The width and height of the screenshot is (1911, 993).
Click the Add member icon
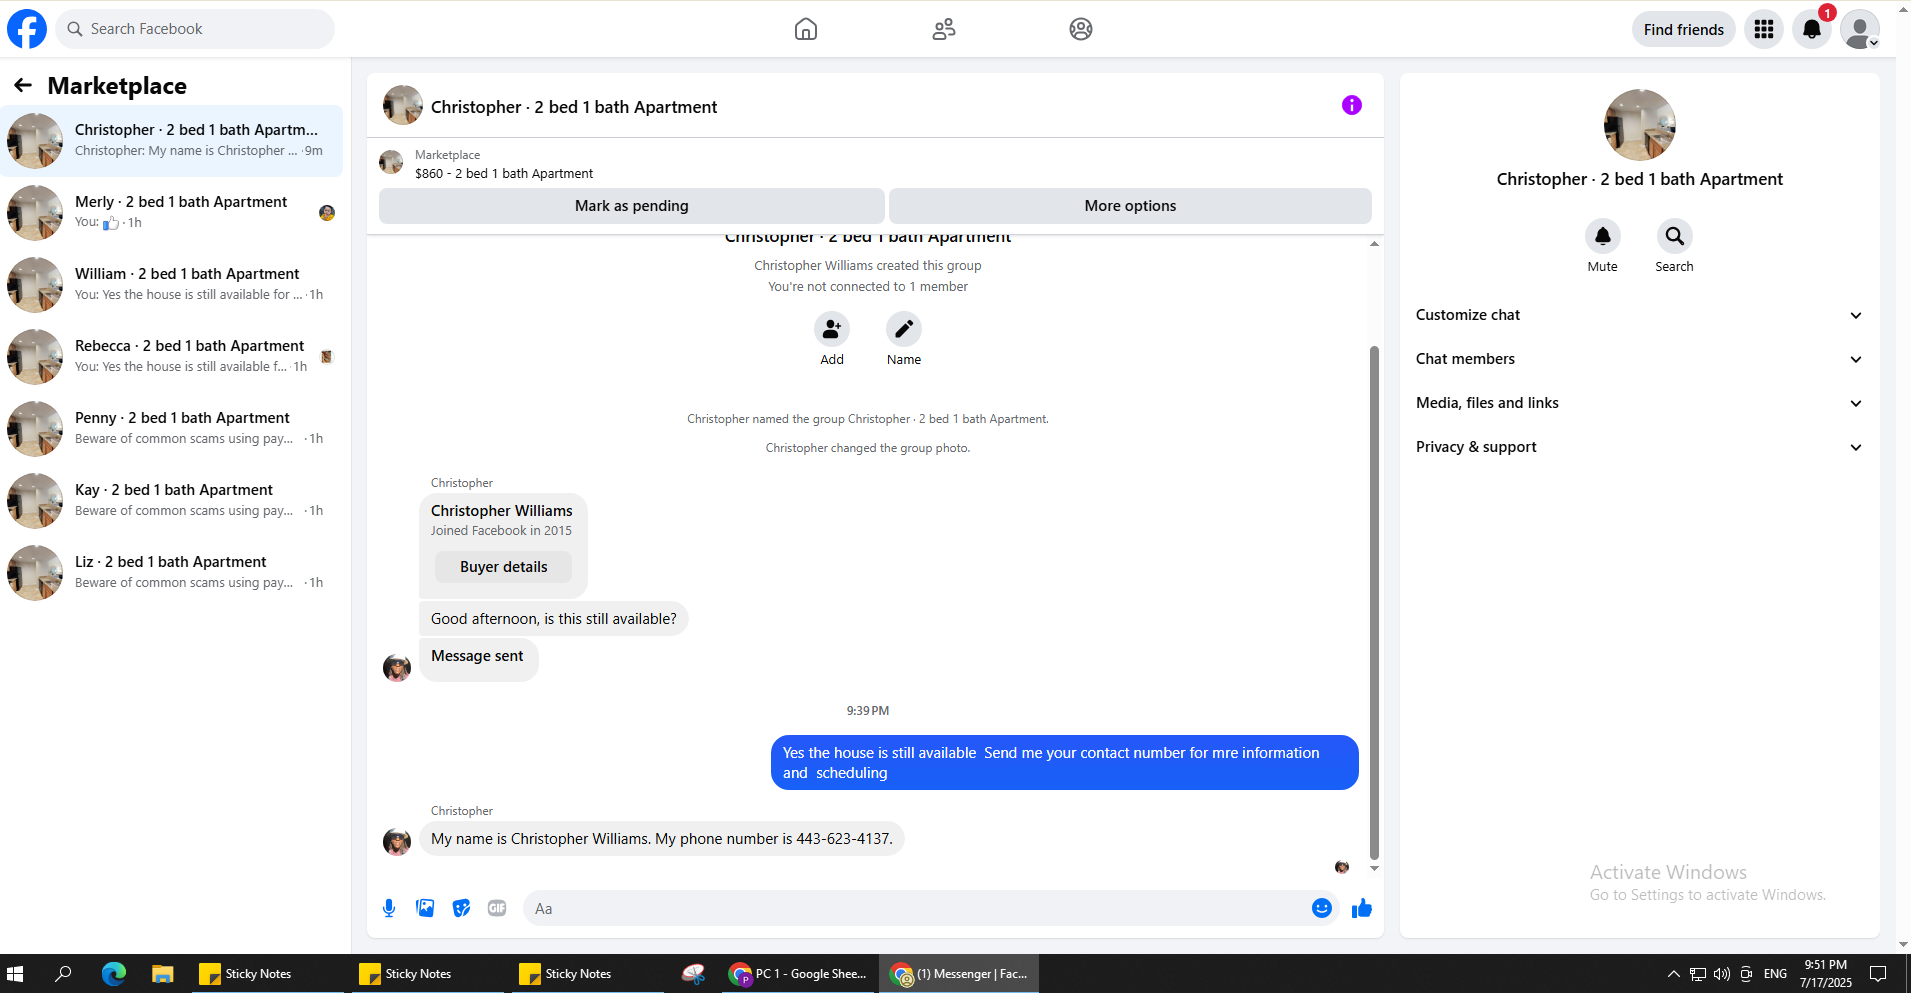pyautogui.click(x=832, y=329)
